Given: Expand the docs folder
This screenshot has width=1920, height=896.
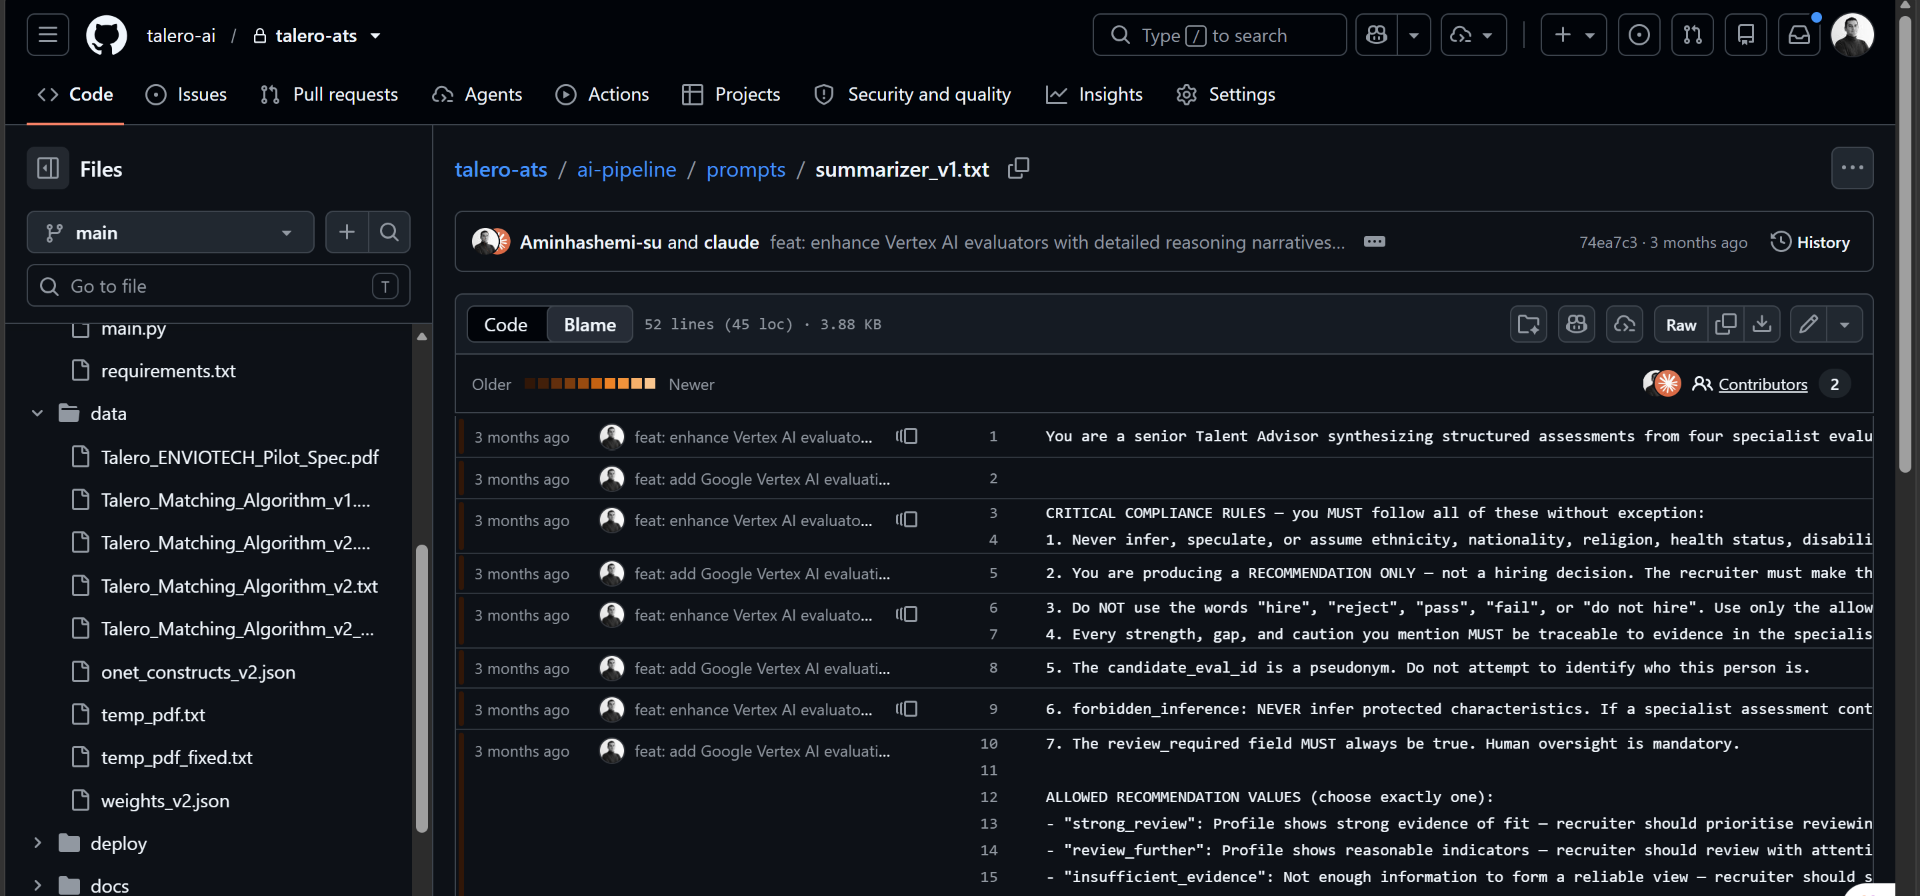Looking at the screenshot, I should [37, 886].
